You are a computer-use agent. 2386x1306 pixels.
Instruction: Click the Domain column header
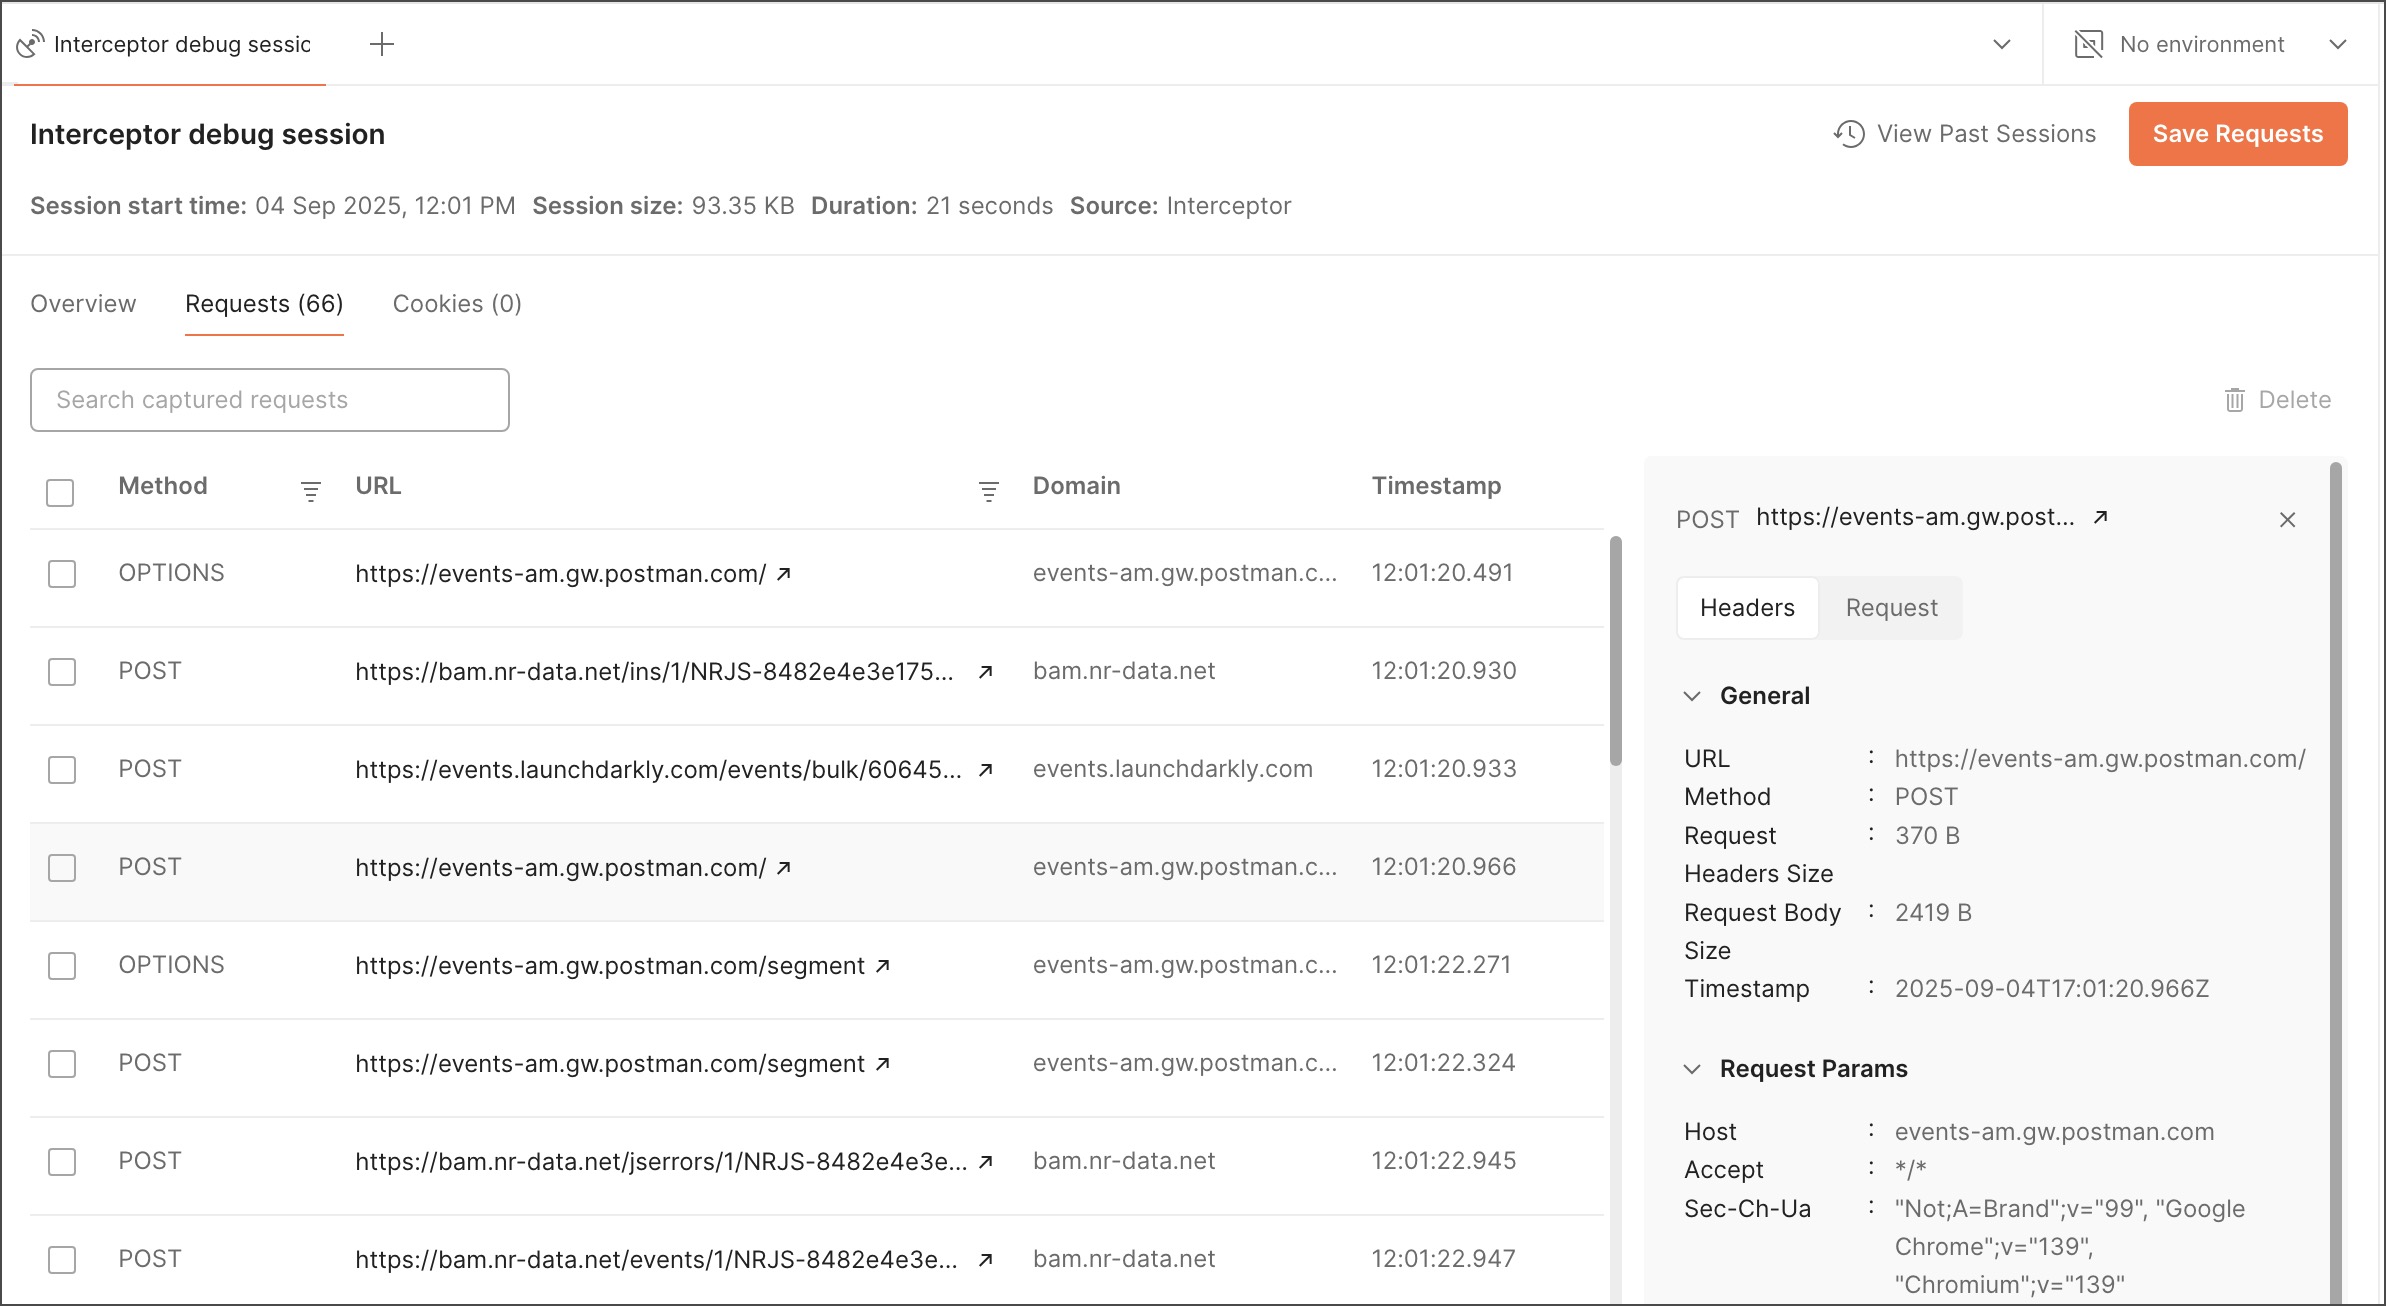point(1076,486)
